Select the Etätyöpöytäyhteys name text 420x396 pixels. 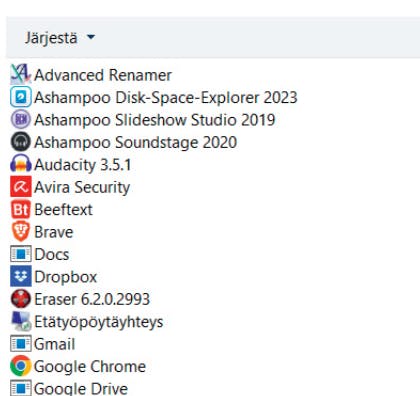99,322
